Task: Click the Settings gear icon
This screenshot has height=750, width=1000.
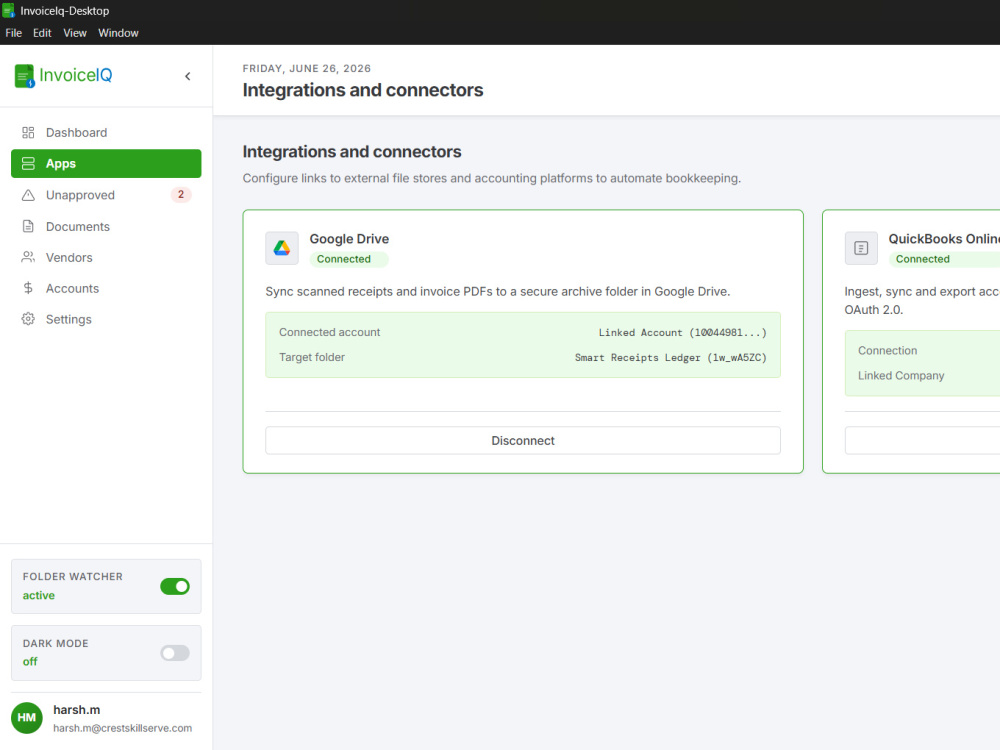Action: pyautogui.click(x=28, y=319)
